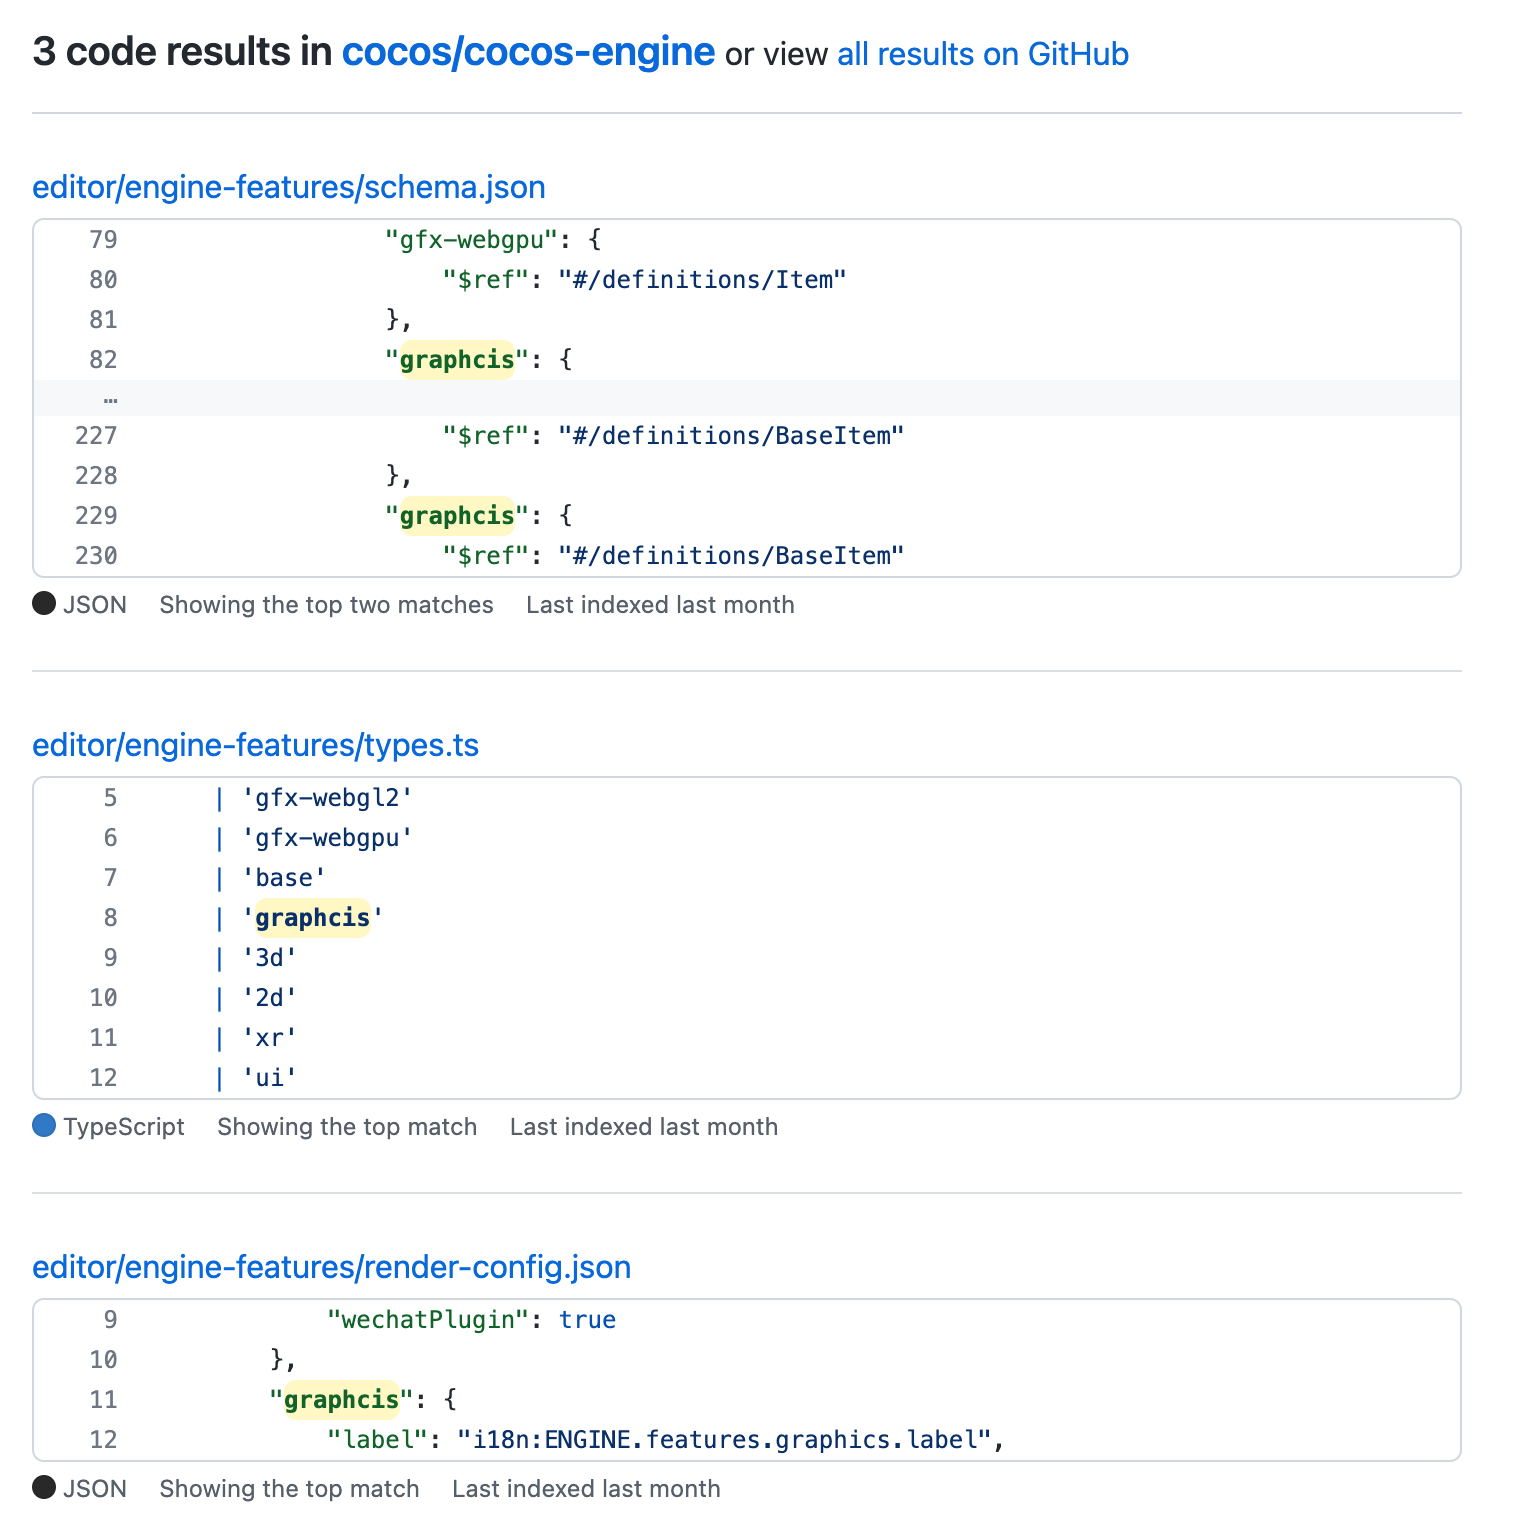Click the blue TypeScript language dot
Viewport: 1540px width, 1536px height.
(44, 1126)
